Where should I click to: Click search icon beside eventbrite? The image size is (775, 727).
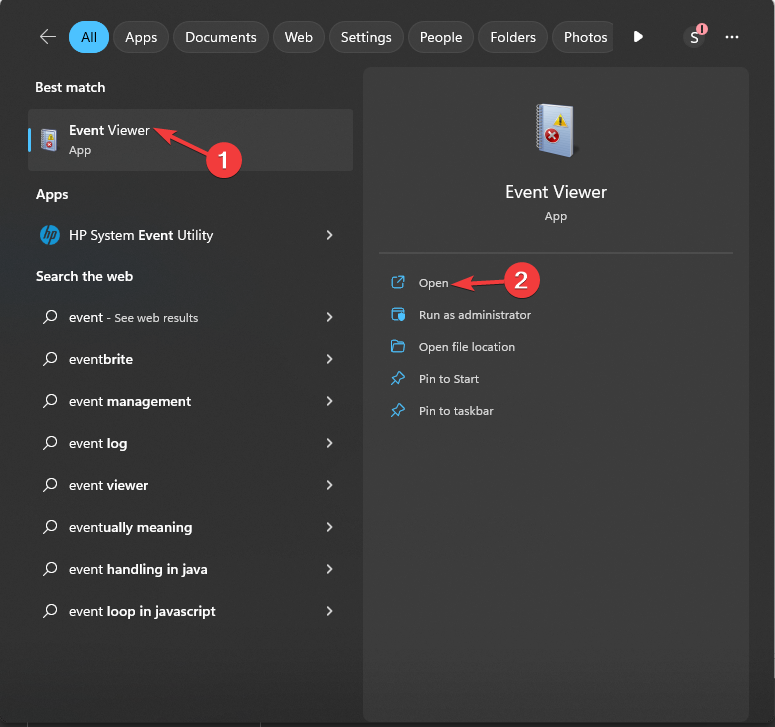click(x=50, y=359)
